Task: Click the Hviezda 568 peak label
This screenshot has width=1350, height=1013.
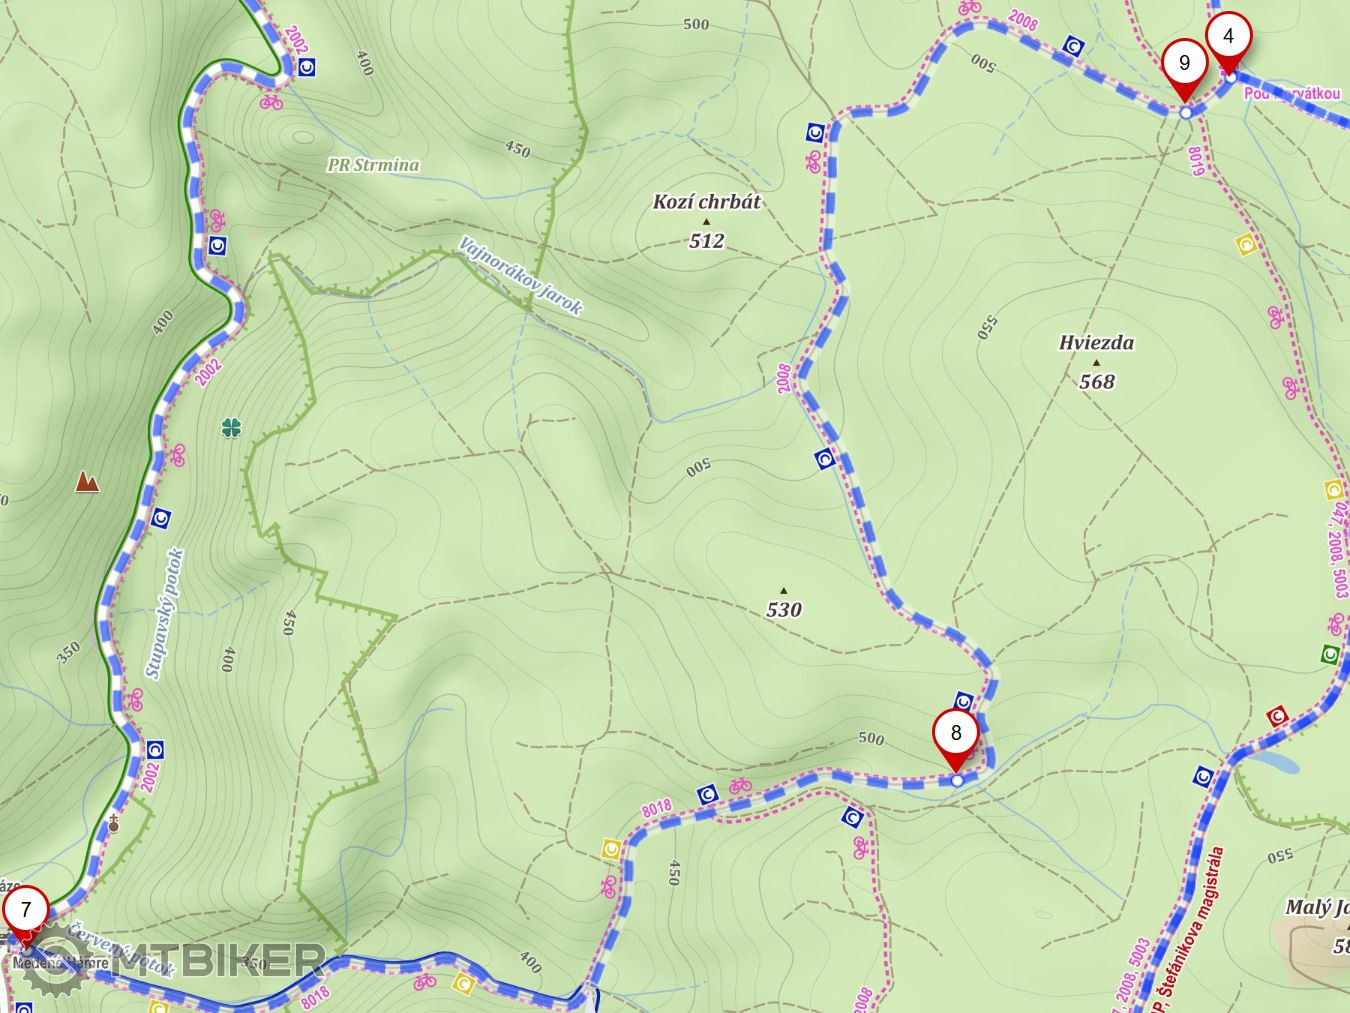Action: [x=1097, y=361]
